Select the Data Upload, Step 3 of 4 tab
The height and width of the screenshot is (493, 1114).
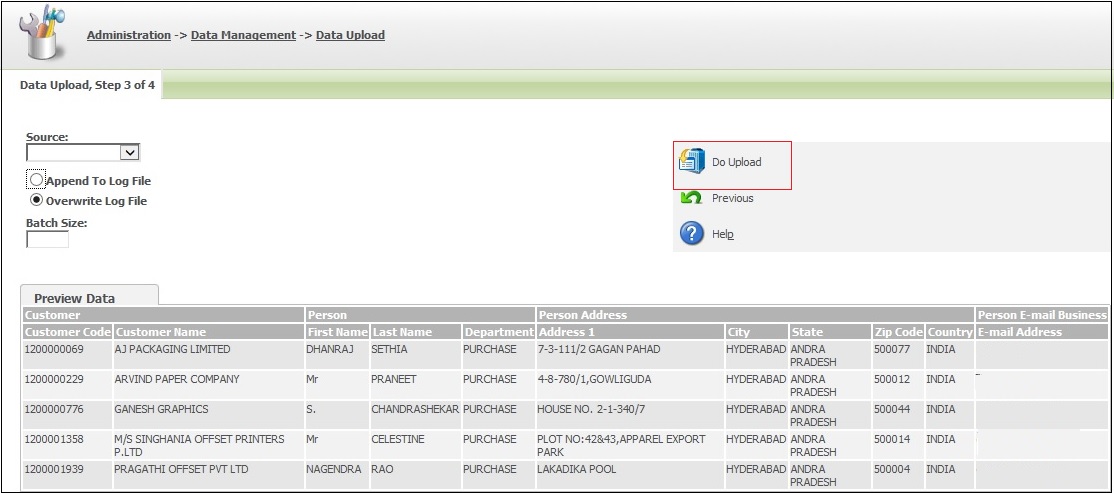tap(87, 85)
